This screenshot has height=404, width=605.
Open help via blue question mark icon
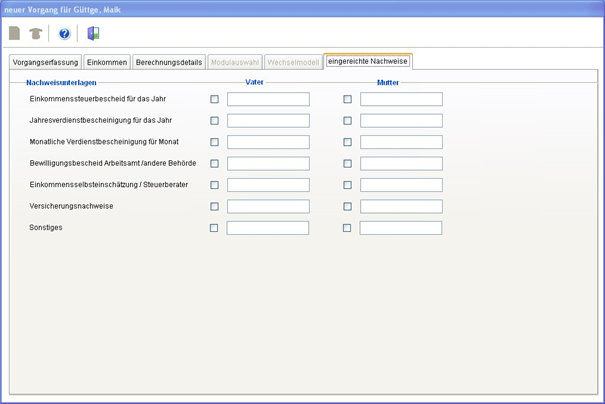tap(64, 33)
